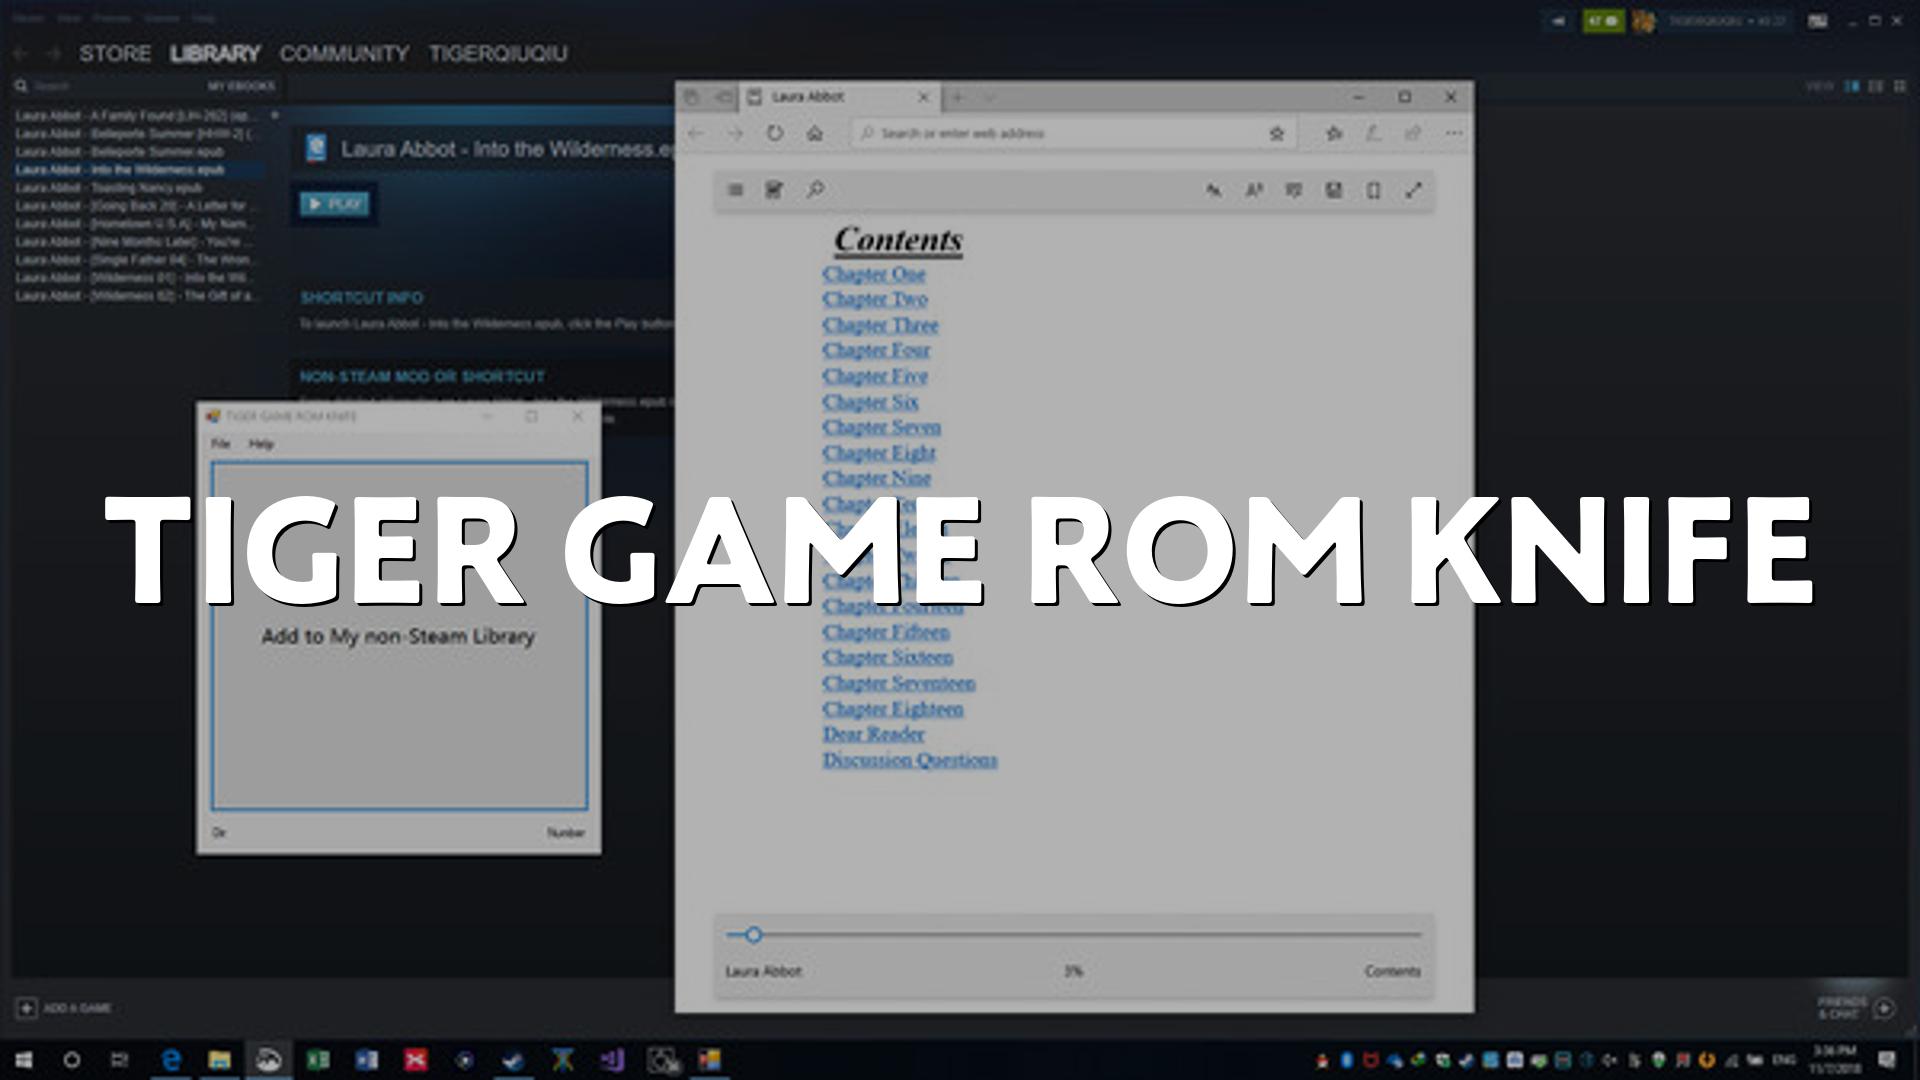This screenshot has height=1080, width=1920.
Task: Open the Discussion Questions link
Action: tap(910, 760)
